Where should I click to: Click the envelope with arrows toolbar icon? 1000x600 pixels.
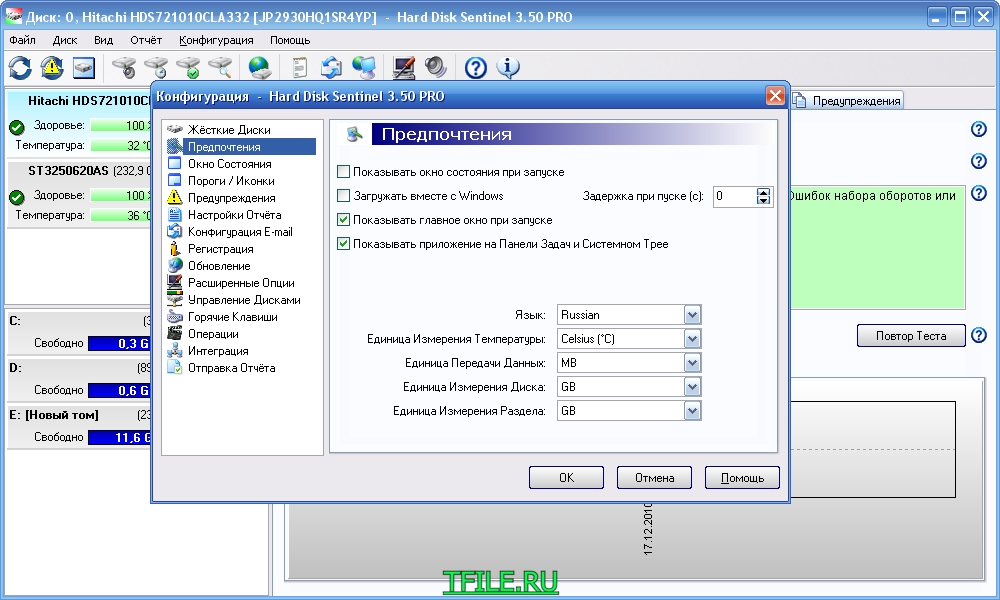point(331,67)
